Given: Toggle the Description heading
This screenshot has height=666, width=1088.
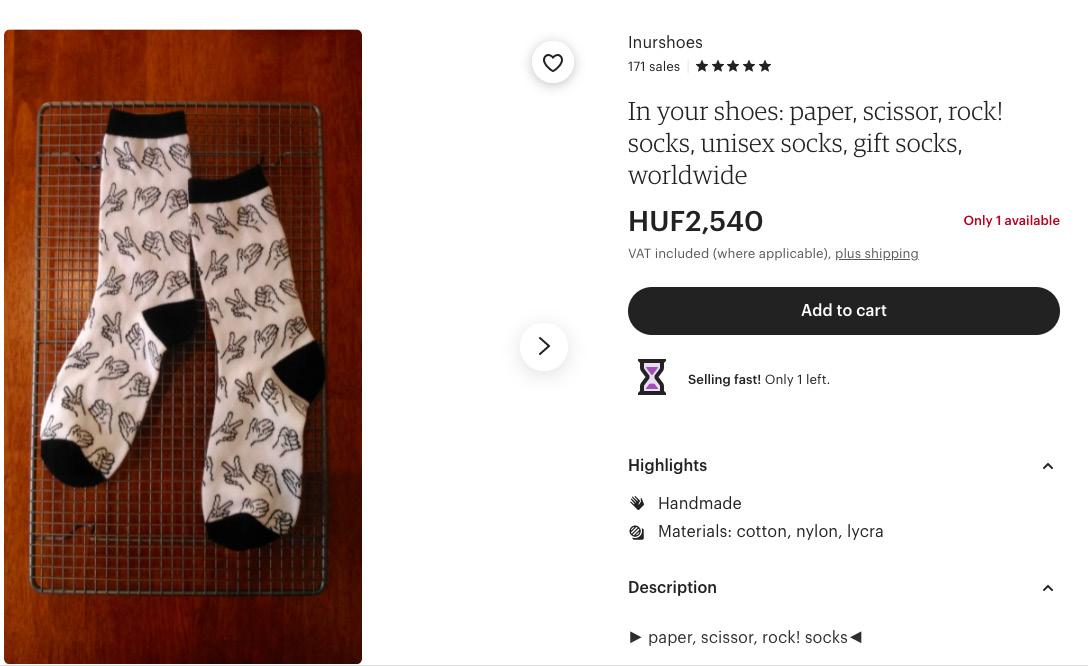Looking at the screenshot, I should pyautogui.click(x=672, y=588).
